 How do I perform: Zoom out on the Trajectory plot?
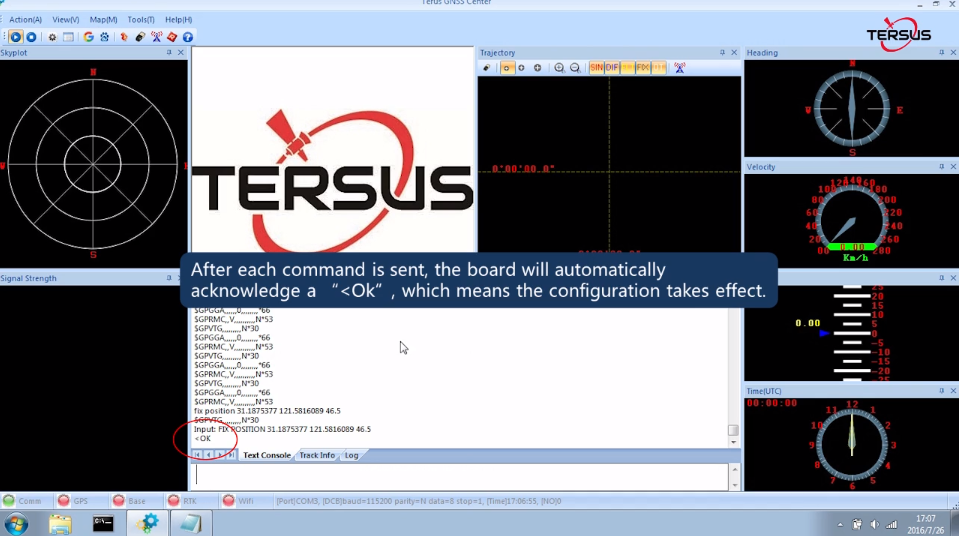pos(575,68)
